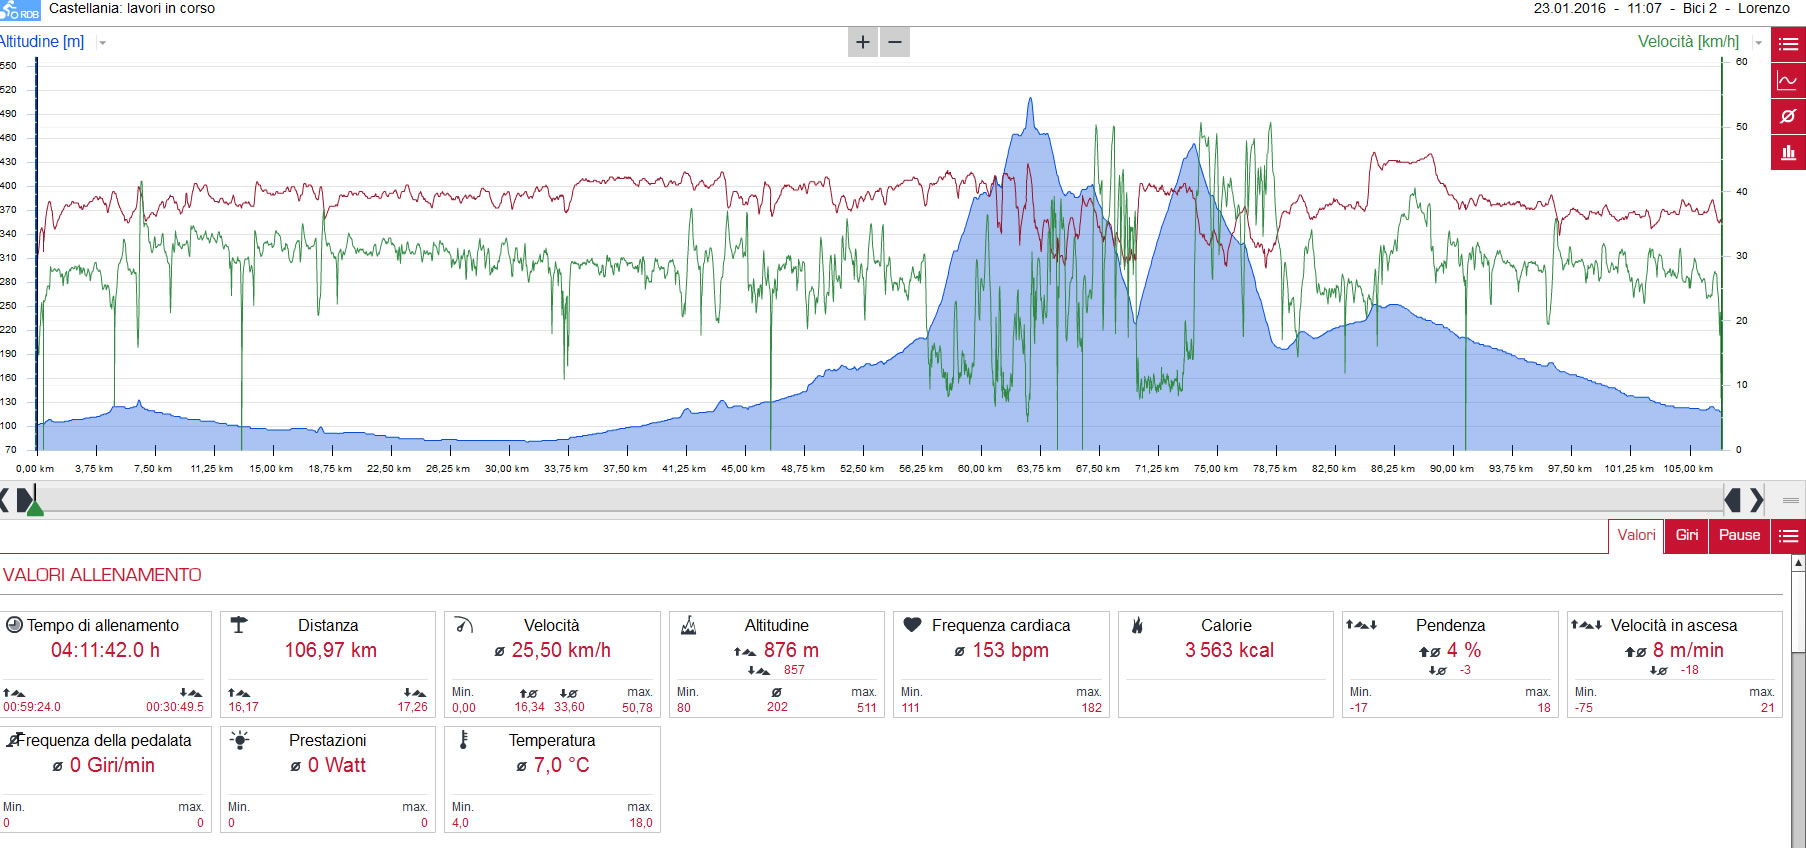
Task: Select ascent altitude value 876 m
Action: pos(791,650)
